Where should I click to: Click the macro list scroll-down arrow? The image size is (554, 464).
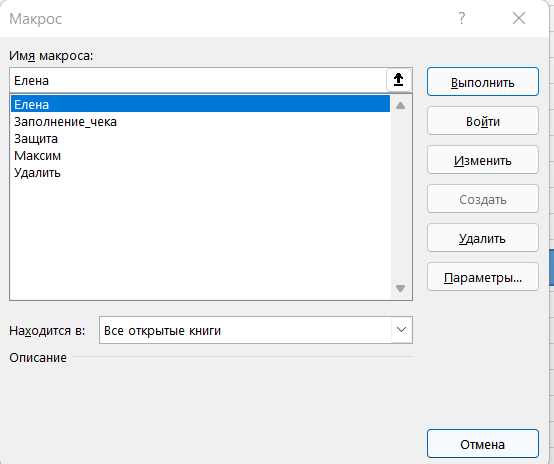pyautogui.click(x=400, y=288)
